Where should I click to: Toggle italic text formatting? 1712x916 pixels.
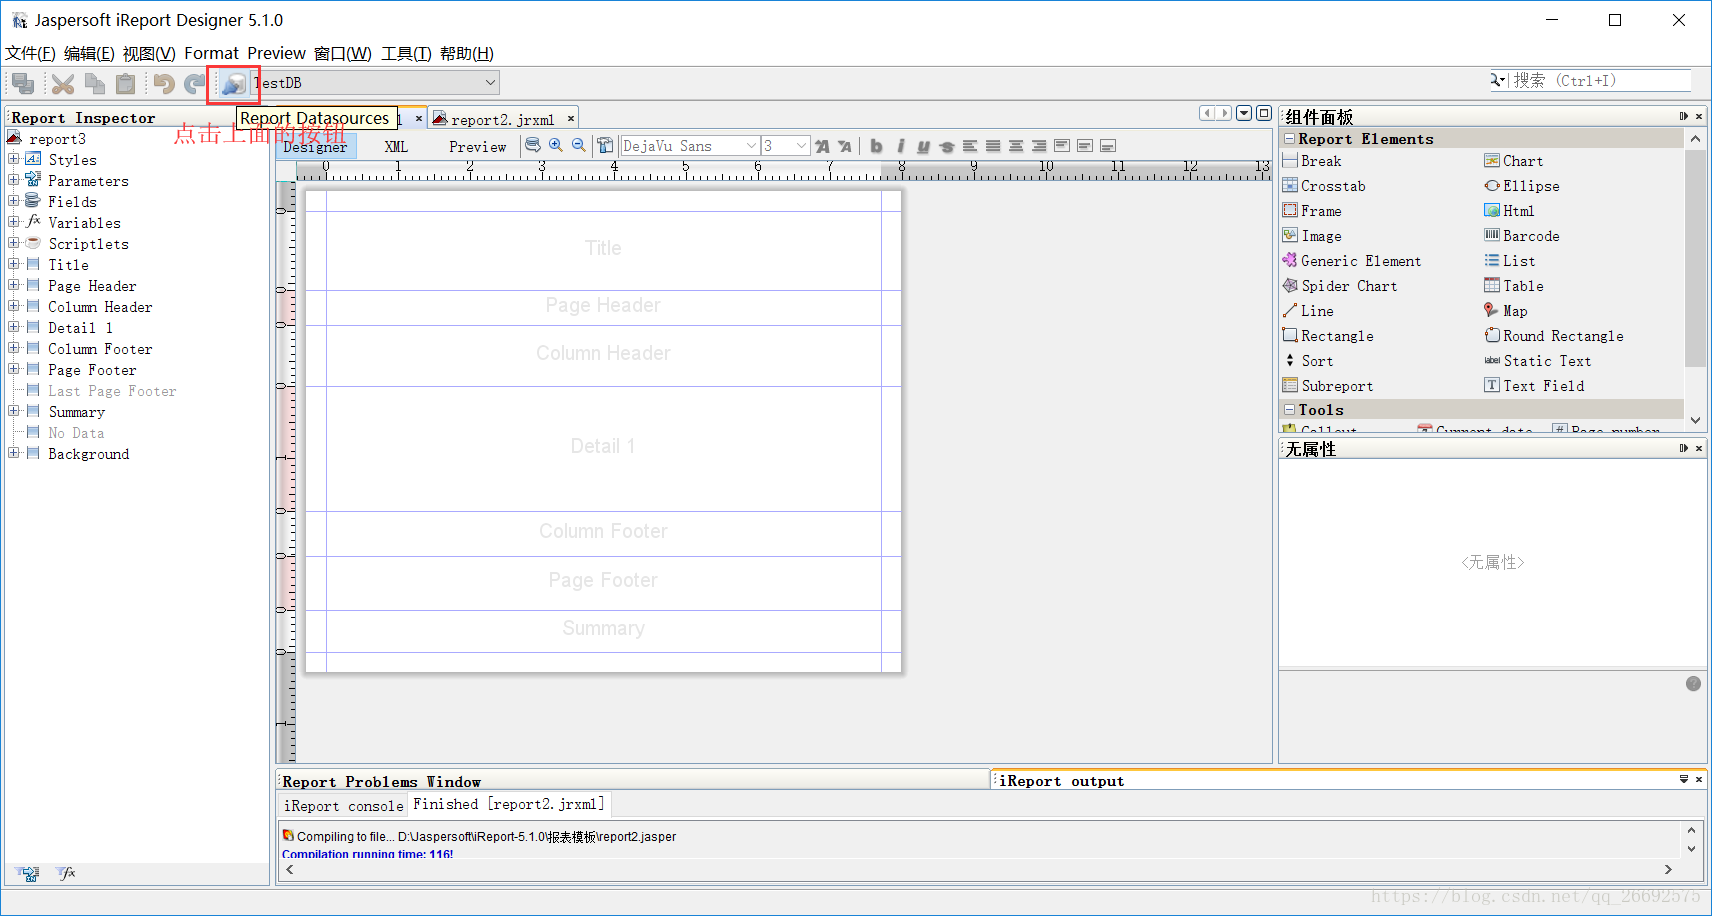click(x=900, y=146)
